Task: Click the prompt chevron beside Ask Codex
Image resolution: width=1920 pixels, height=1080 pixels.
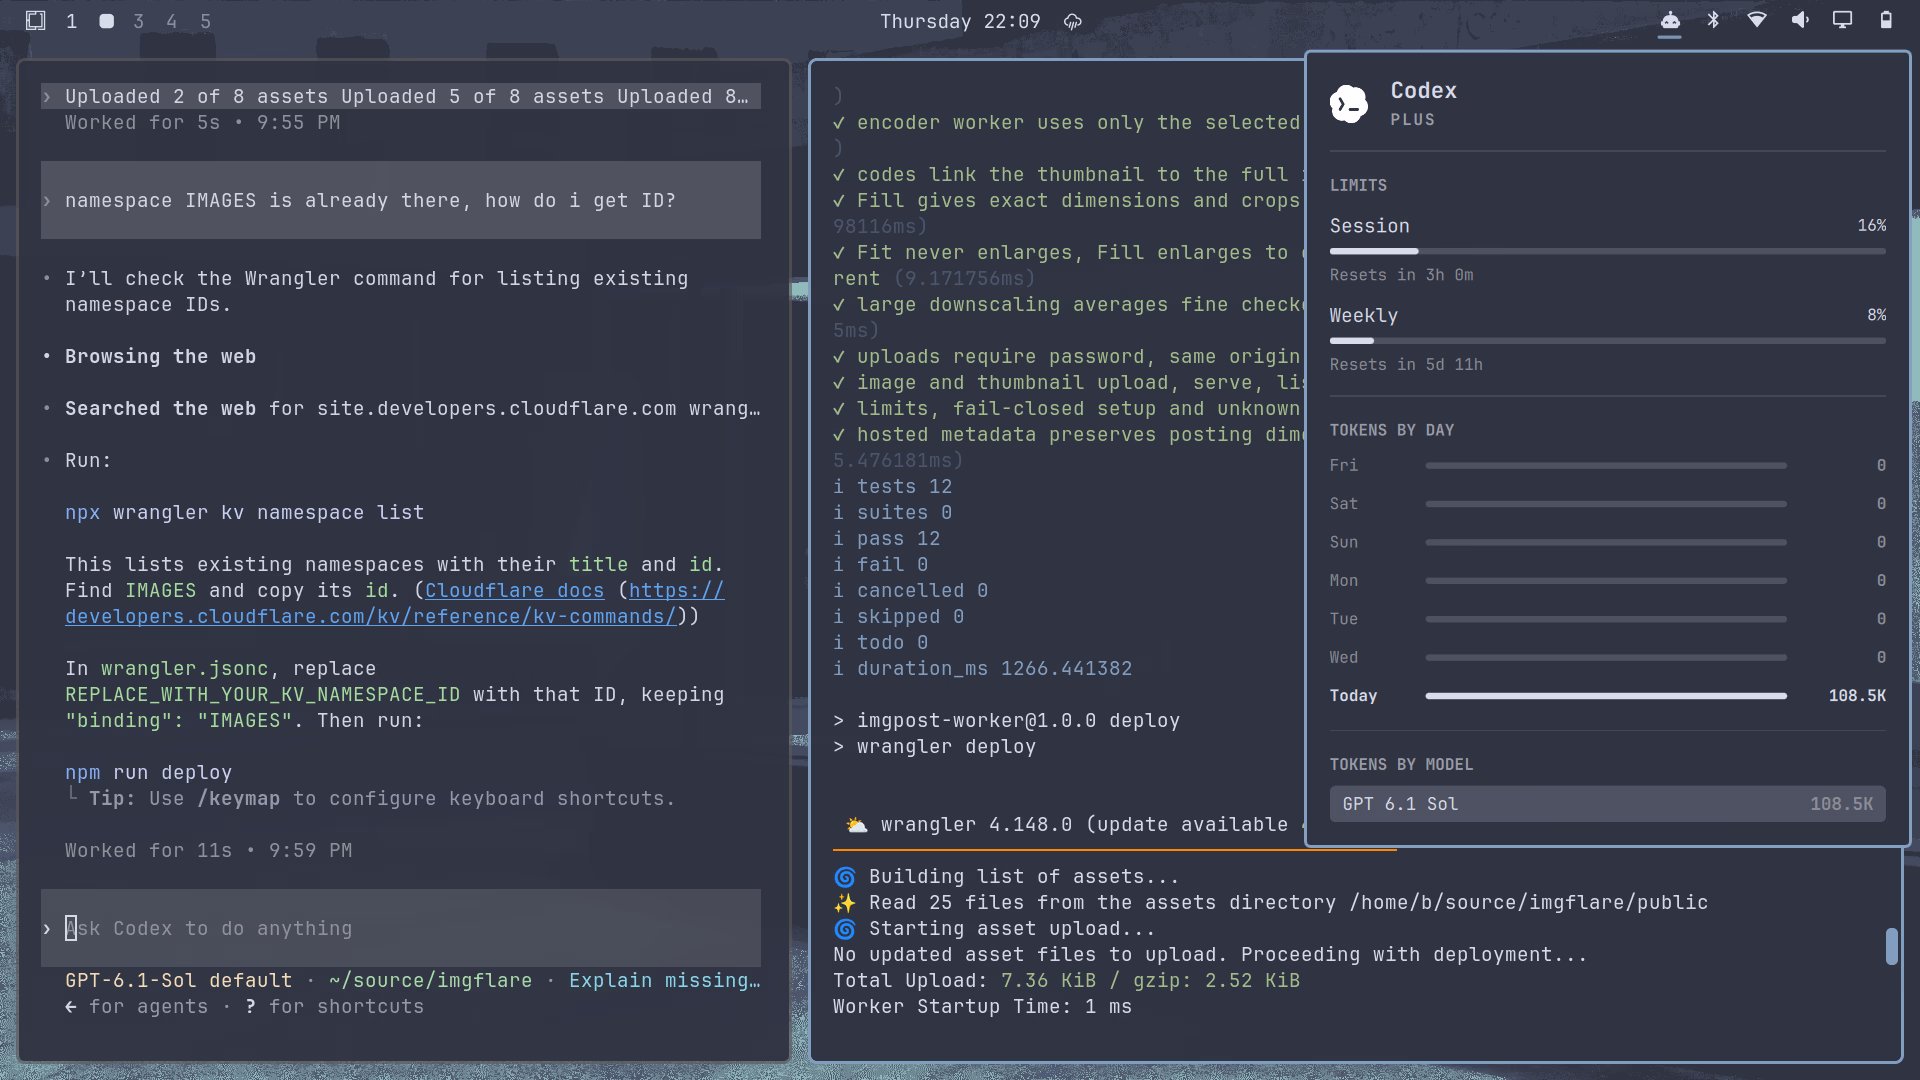Action: tap(47, 929)
